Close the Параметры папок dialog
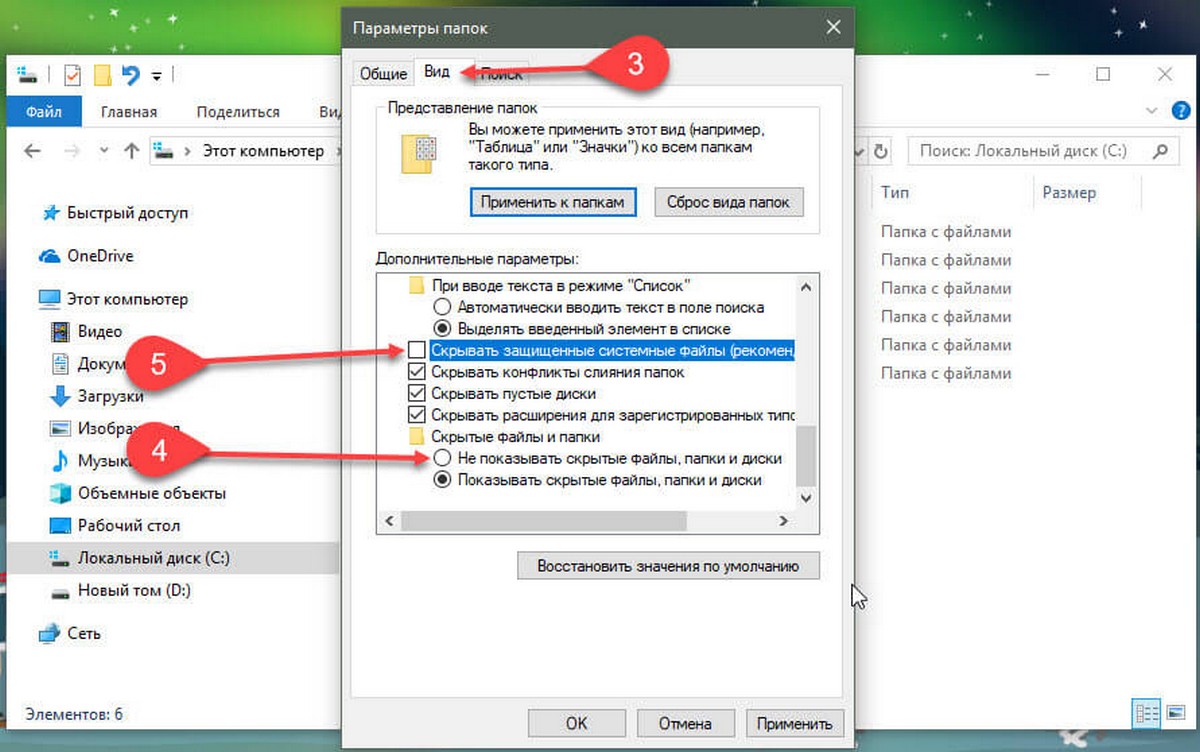Viewport: 1200px width, 752px height. point(832,28)
